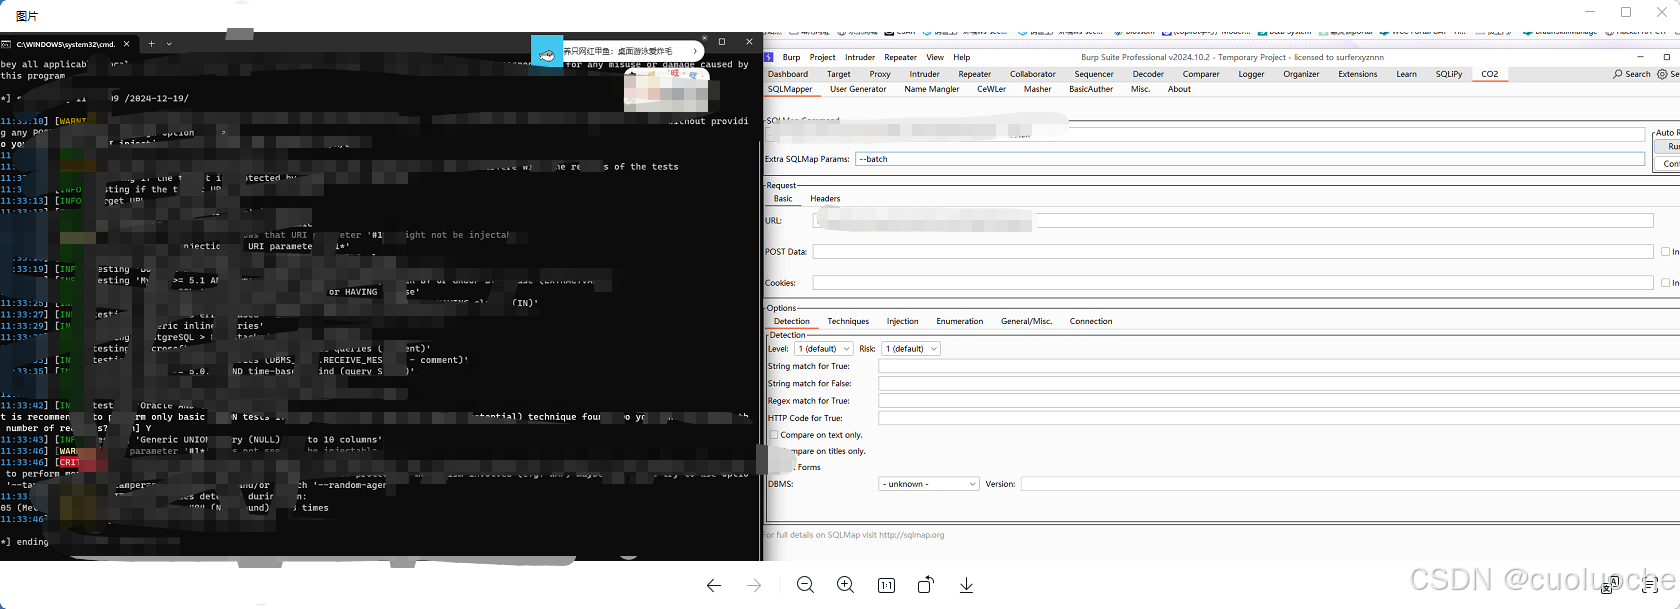
Task: Switch to the Organizer tab
Action: click(x=1301, y=74)
